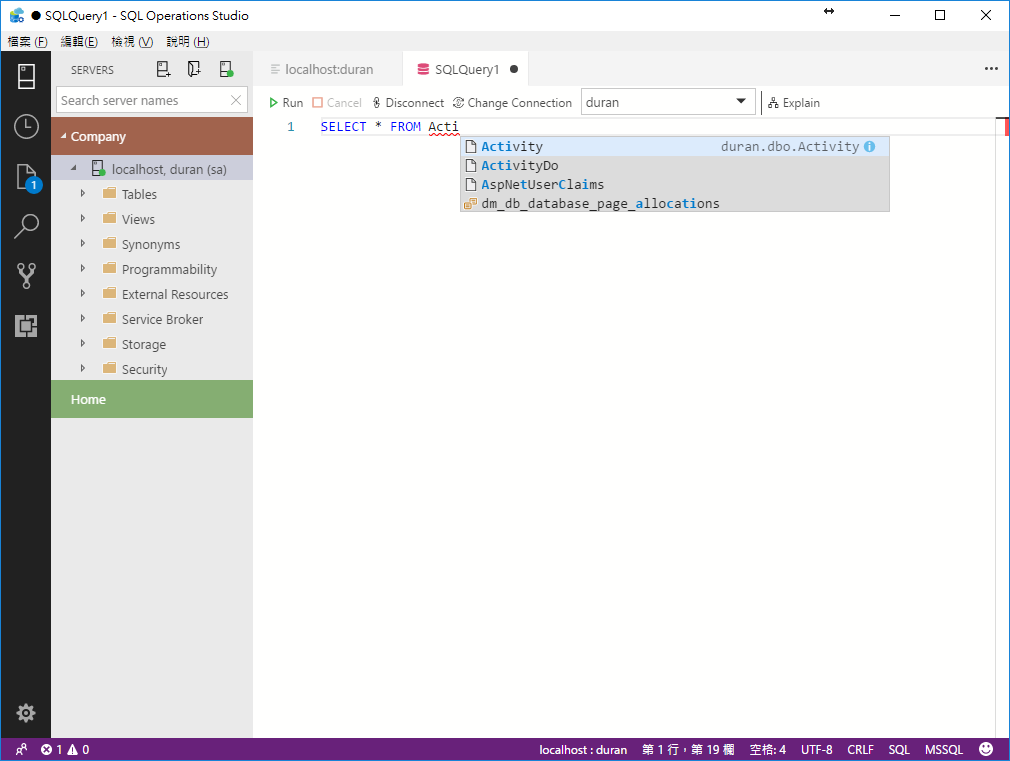Switch to the SQLQuery1 tab
1010x761 pixels.
[x=466, y=69]
